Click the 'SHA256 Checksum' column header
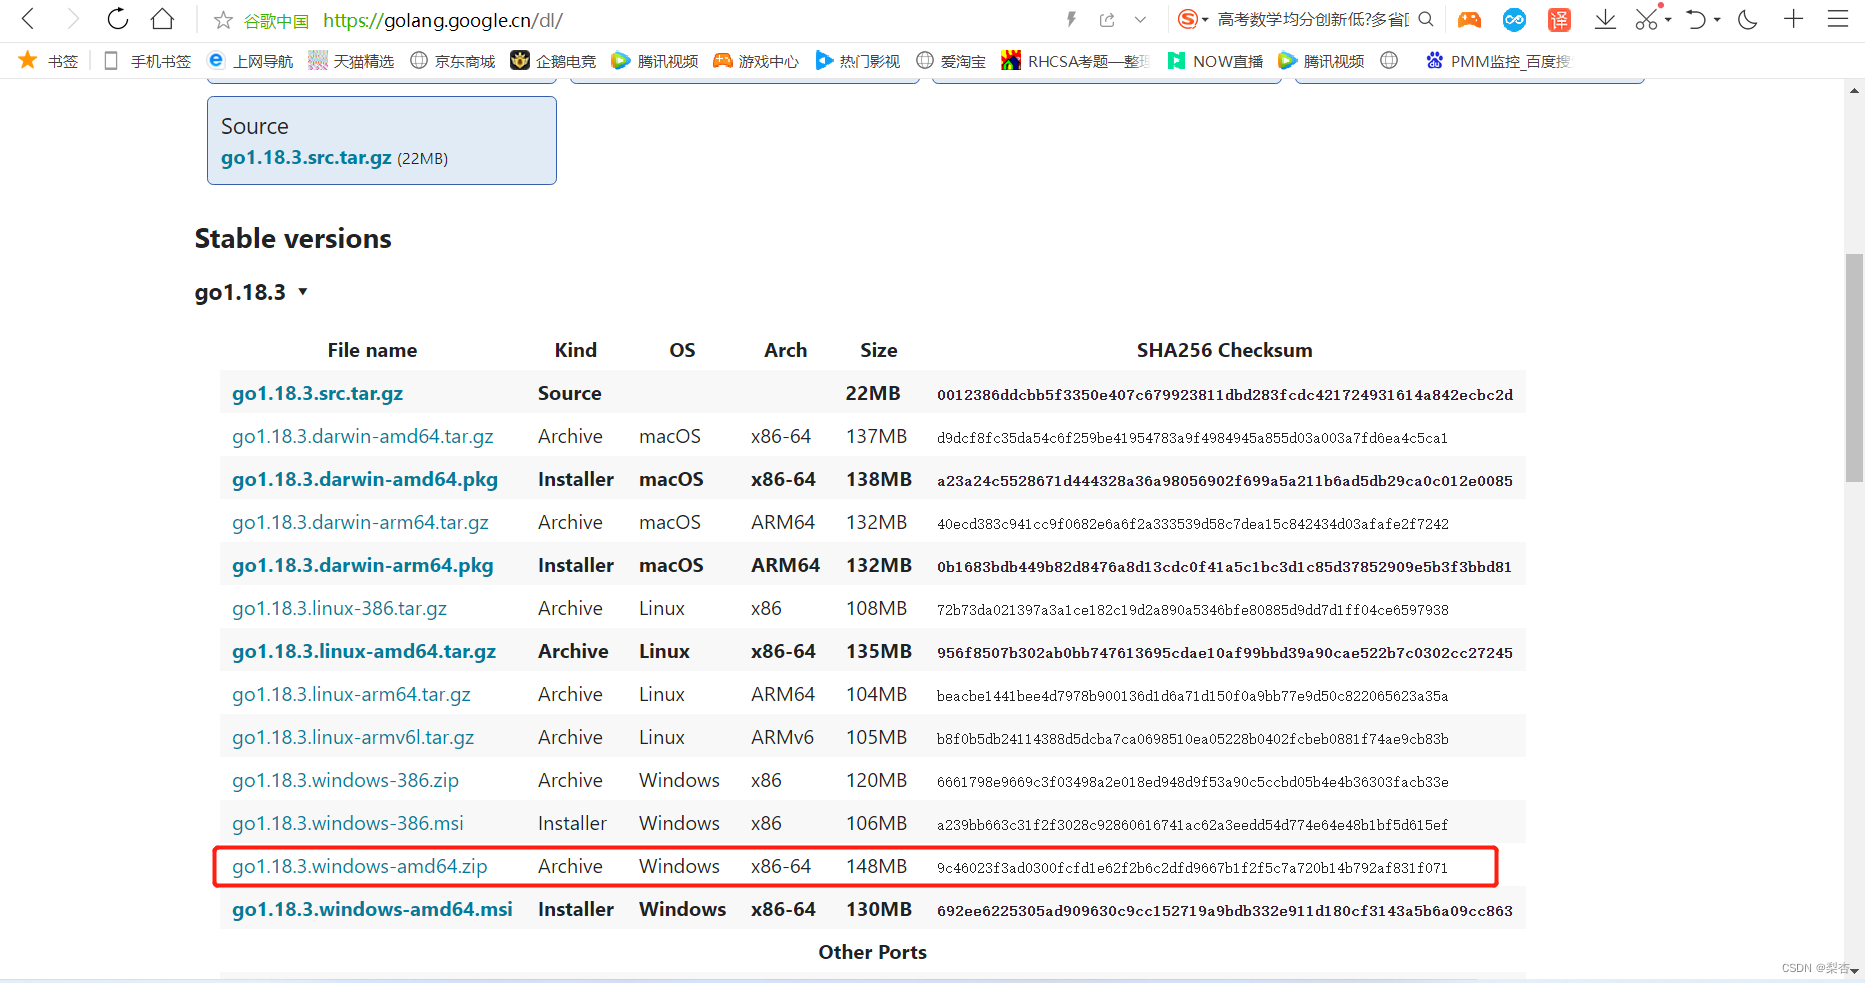The height and width of the screenshot is (983, 1865). coord(1224,351)
